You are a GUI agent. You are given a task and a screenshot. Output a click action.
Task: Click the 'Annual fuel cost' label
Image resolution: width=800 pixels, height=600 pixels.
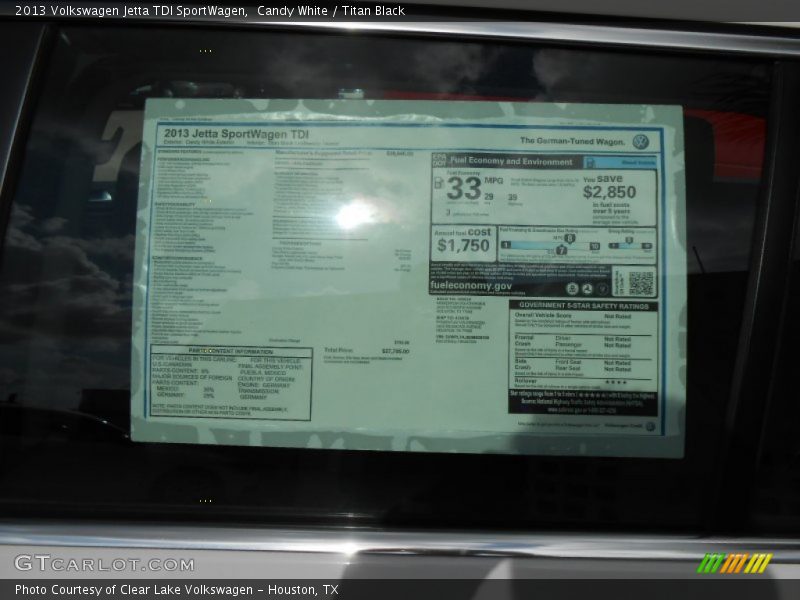(x=462, y=232)
